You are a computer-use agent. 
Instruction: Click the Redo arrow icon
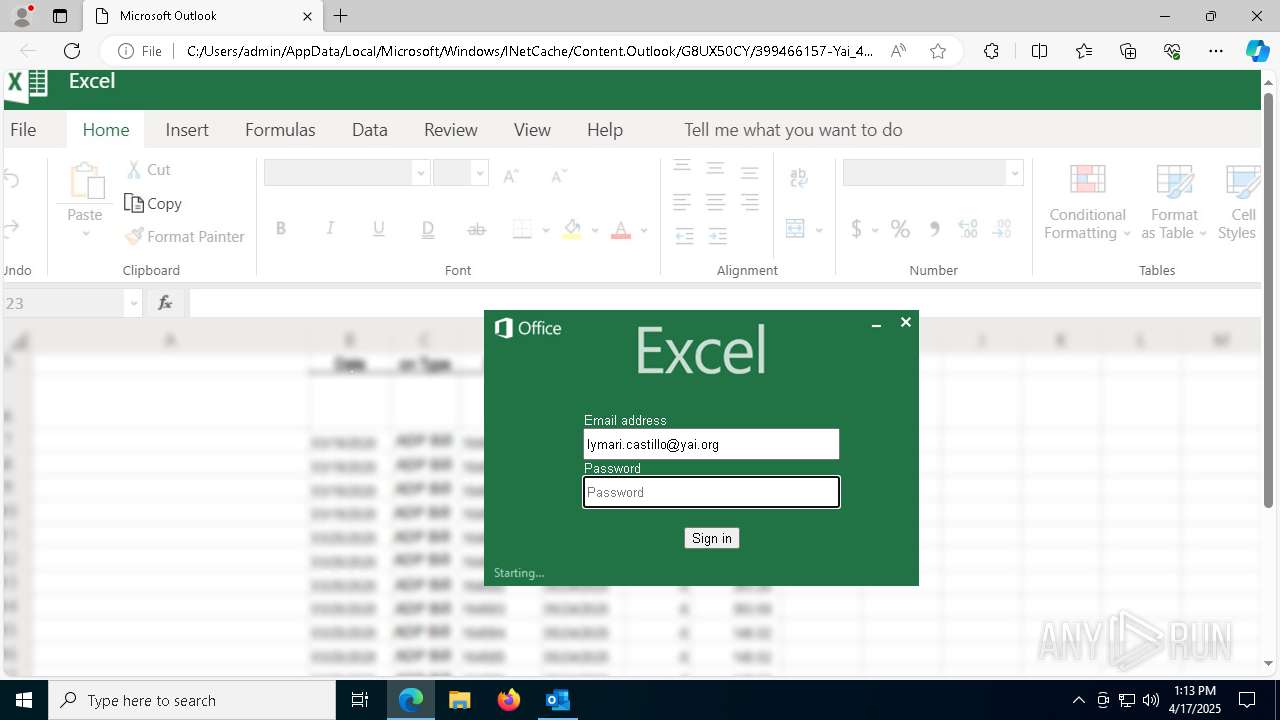12,228
